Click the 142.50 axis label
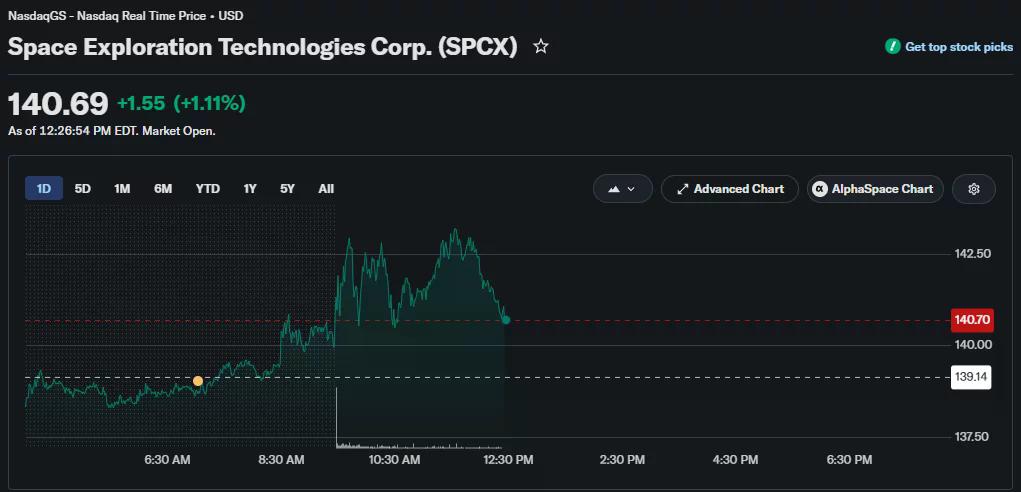 (x=972, y=254)
